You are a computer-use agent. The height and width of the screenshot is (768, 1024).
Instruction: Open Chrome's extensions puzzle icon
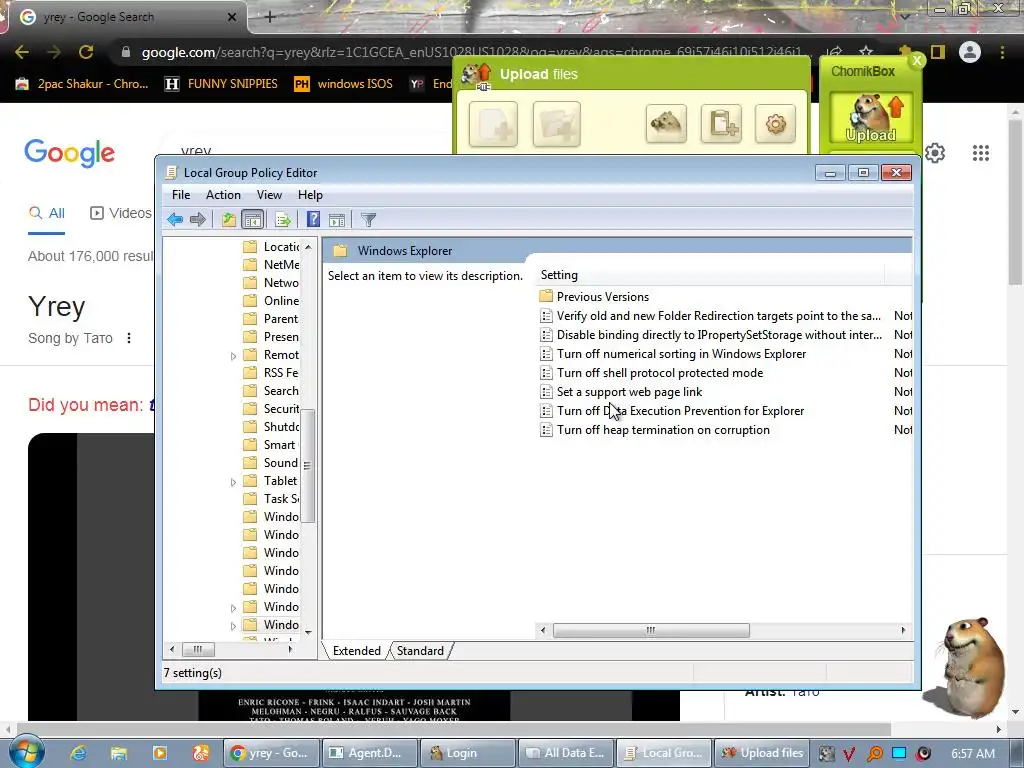(905, 52)
